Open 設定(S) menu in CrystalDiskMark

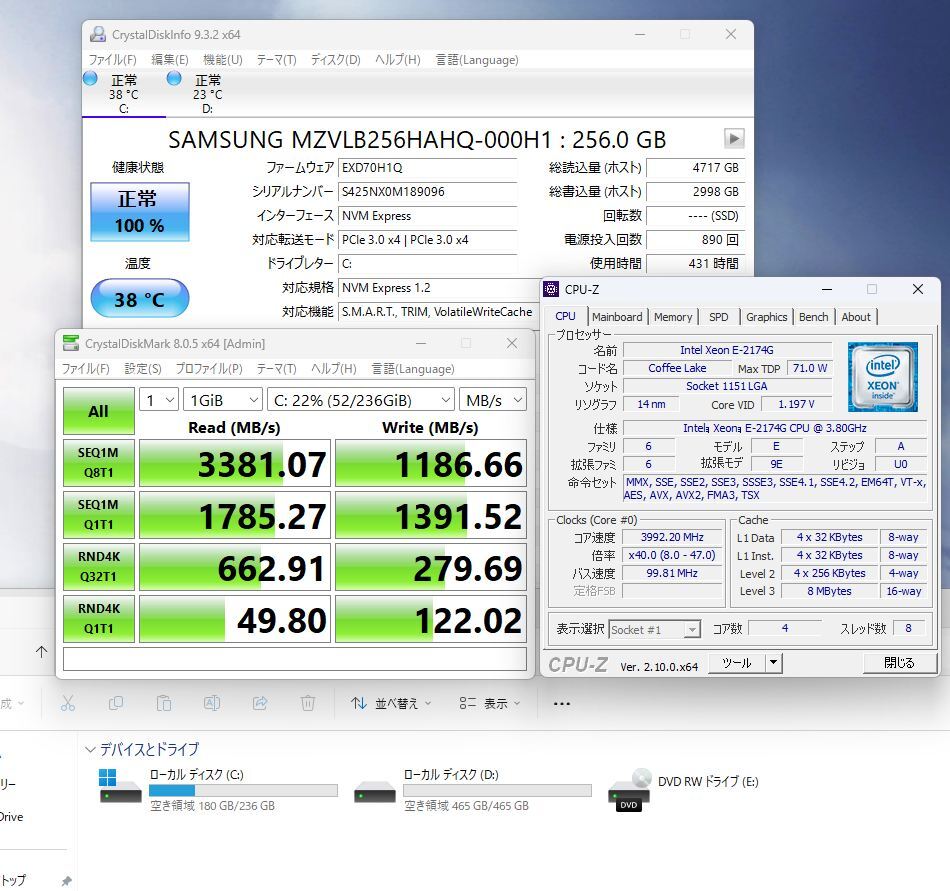(143, 369)
